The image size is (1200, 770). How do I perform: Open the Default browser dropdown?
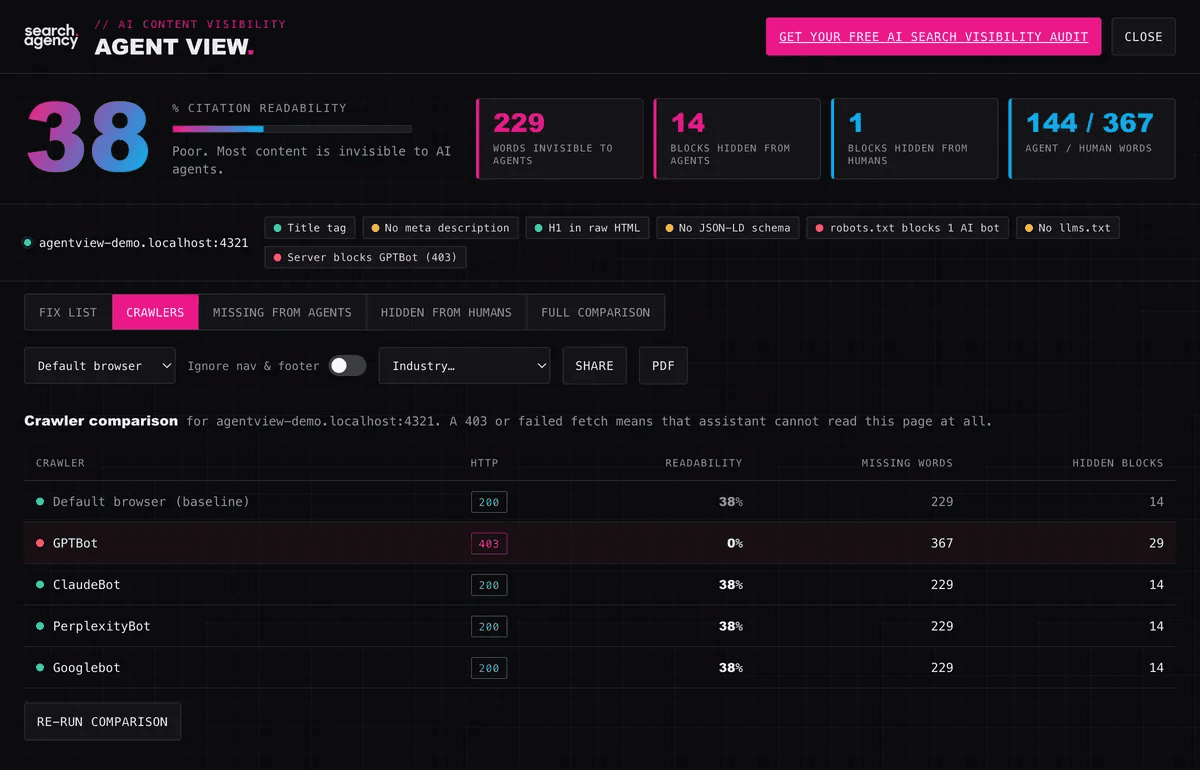[100, 366]
